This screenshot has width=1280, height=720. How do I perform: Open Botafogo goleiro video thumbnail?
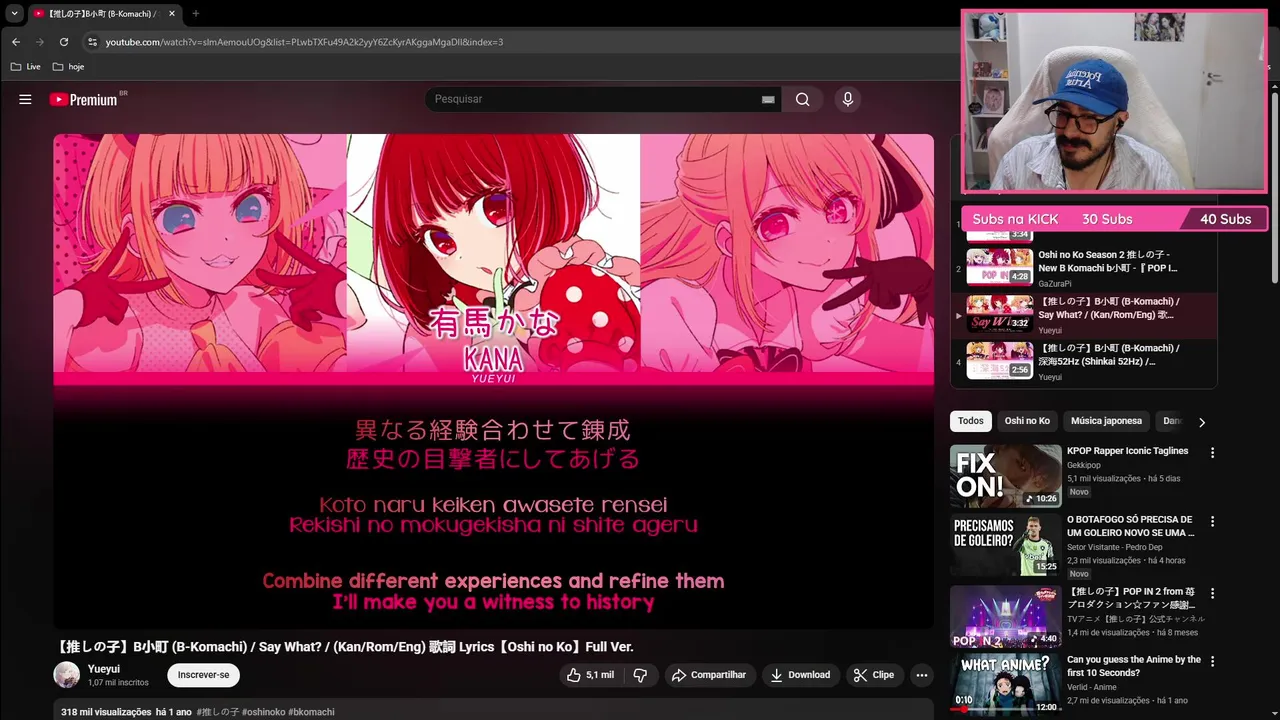pyautogui.click(x=1005, y=545)
